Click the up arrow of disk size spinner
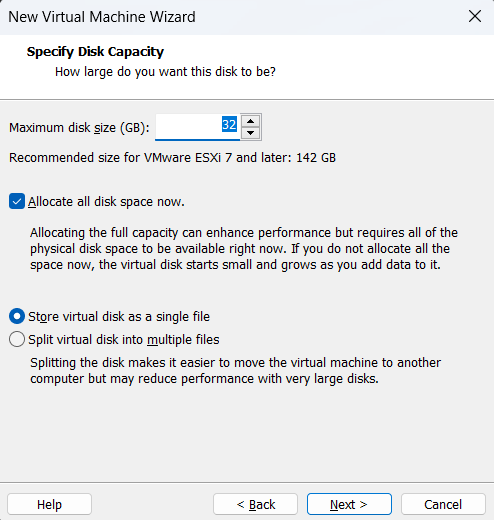This screenshot has height=520, width=494. [251, 121]
